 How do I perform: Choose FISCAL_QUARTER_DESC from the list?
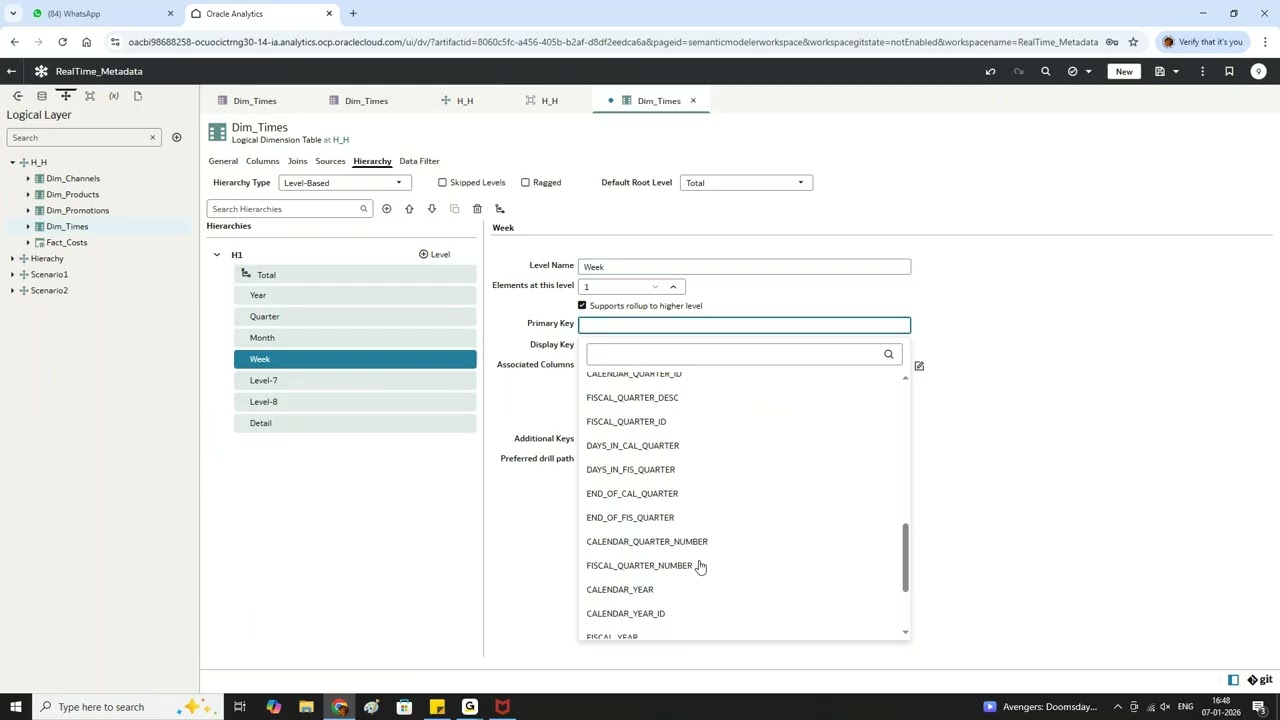tap(632, 398)
